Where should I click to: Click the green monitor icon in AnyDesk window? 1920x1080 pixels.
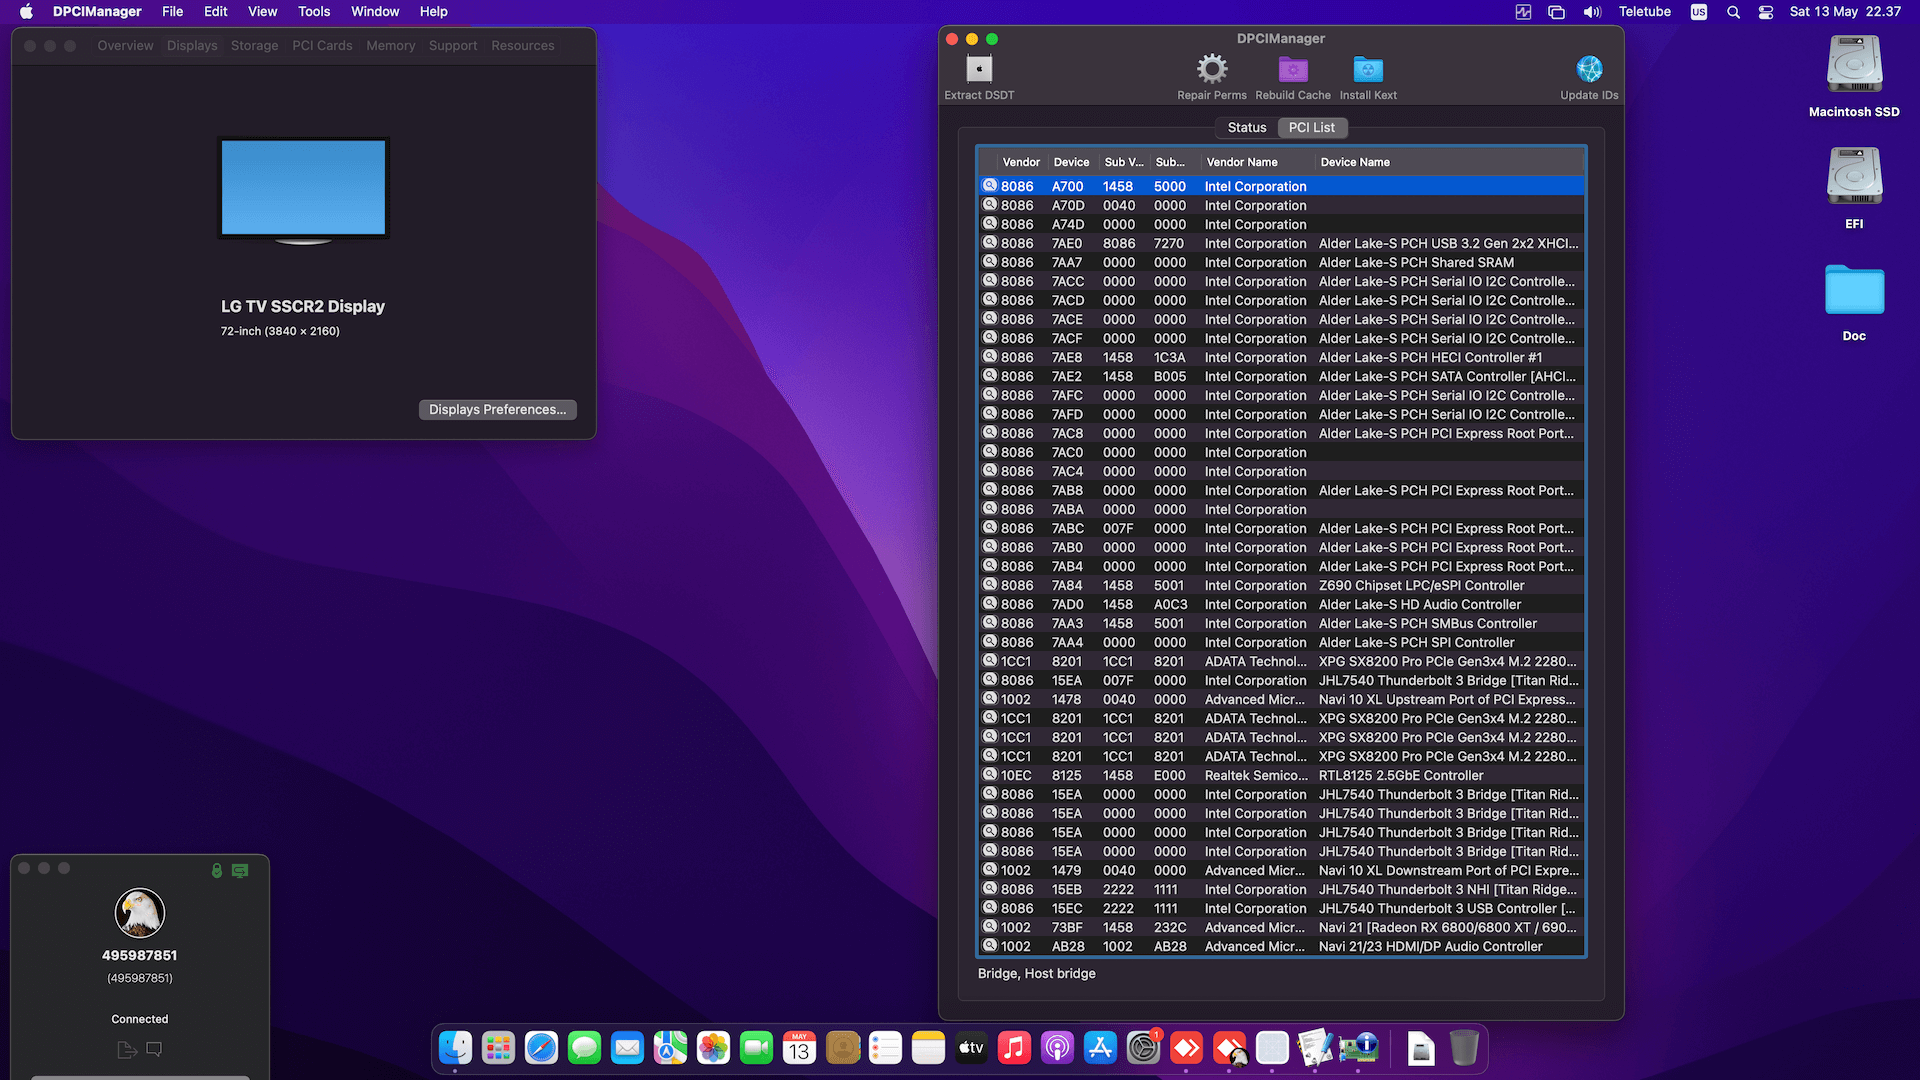click(240, 870)
